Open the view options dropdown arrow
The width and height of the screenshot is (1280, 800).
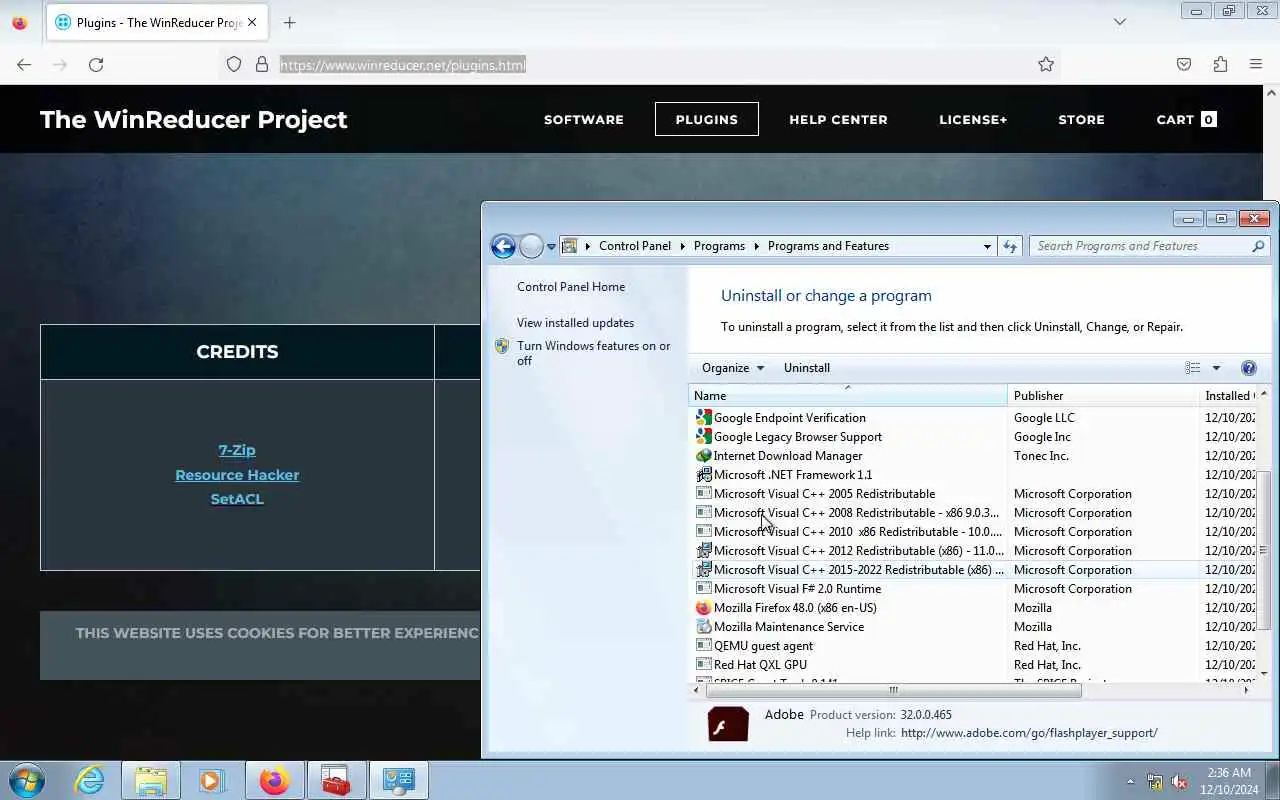point(1216,368)
